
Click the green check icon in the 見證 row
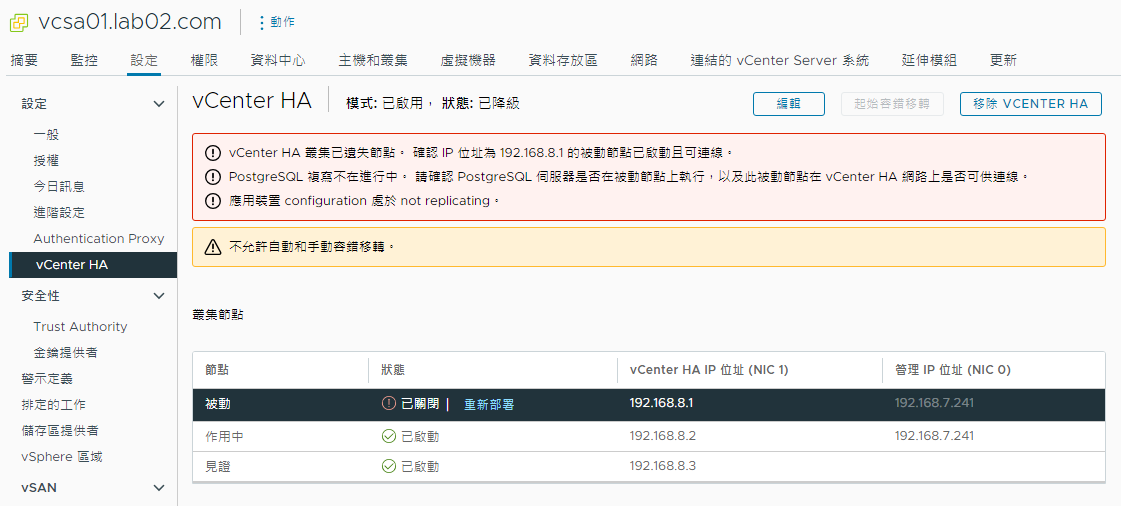[x=389, y=467]
